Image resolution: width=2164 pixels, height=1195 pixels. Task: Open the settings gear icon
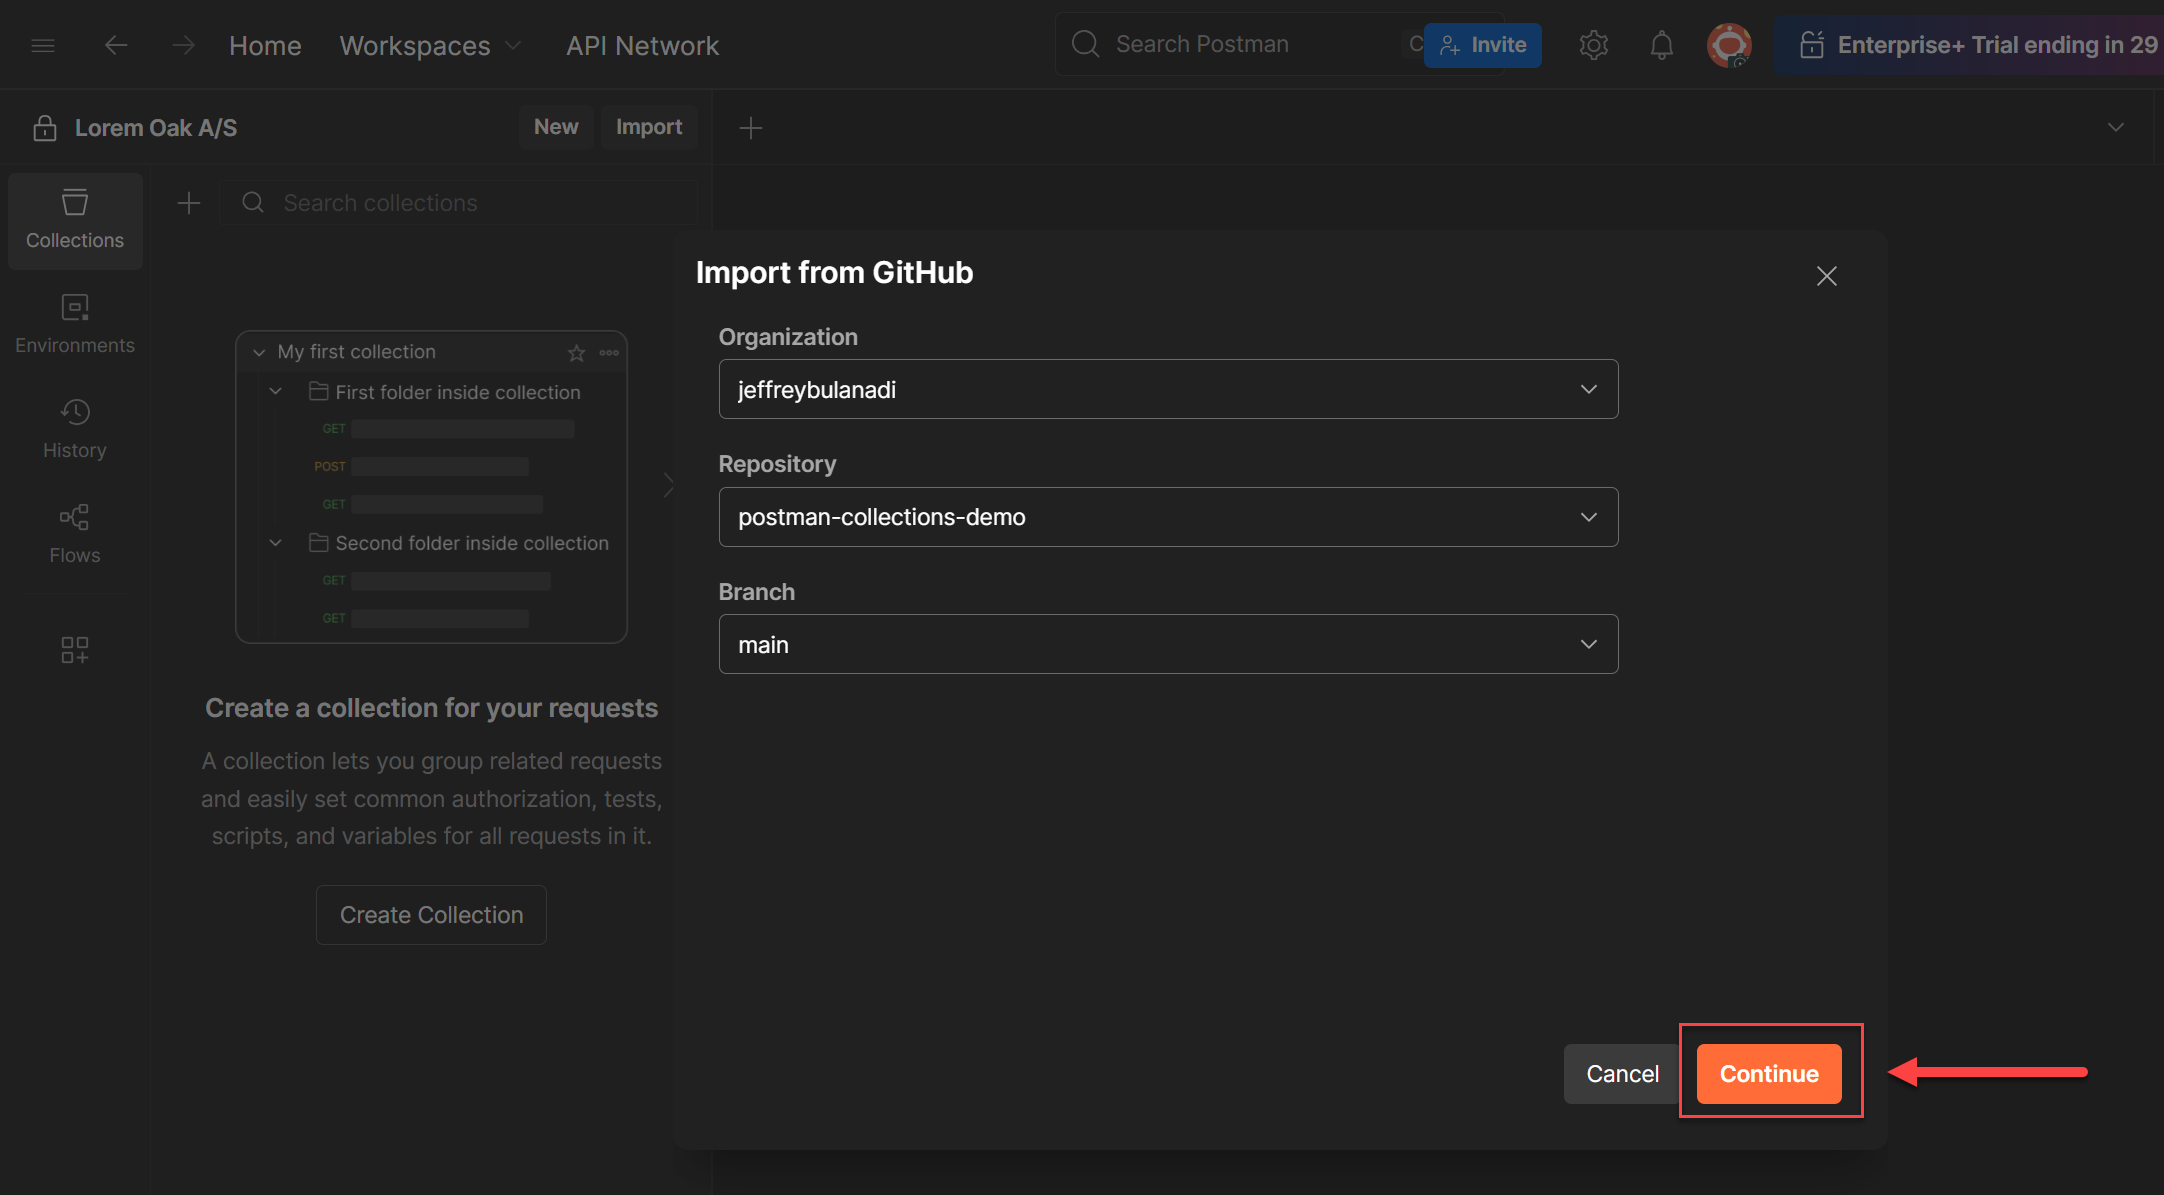(1593, 45)
